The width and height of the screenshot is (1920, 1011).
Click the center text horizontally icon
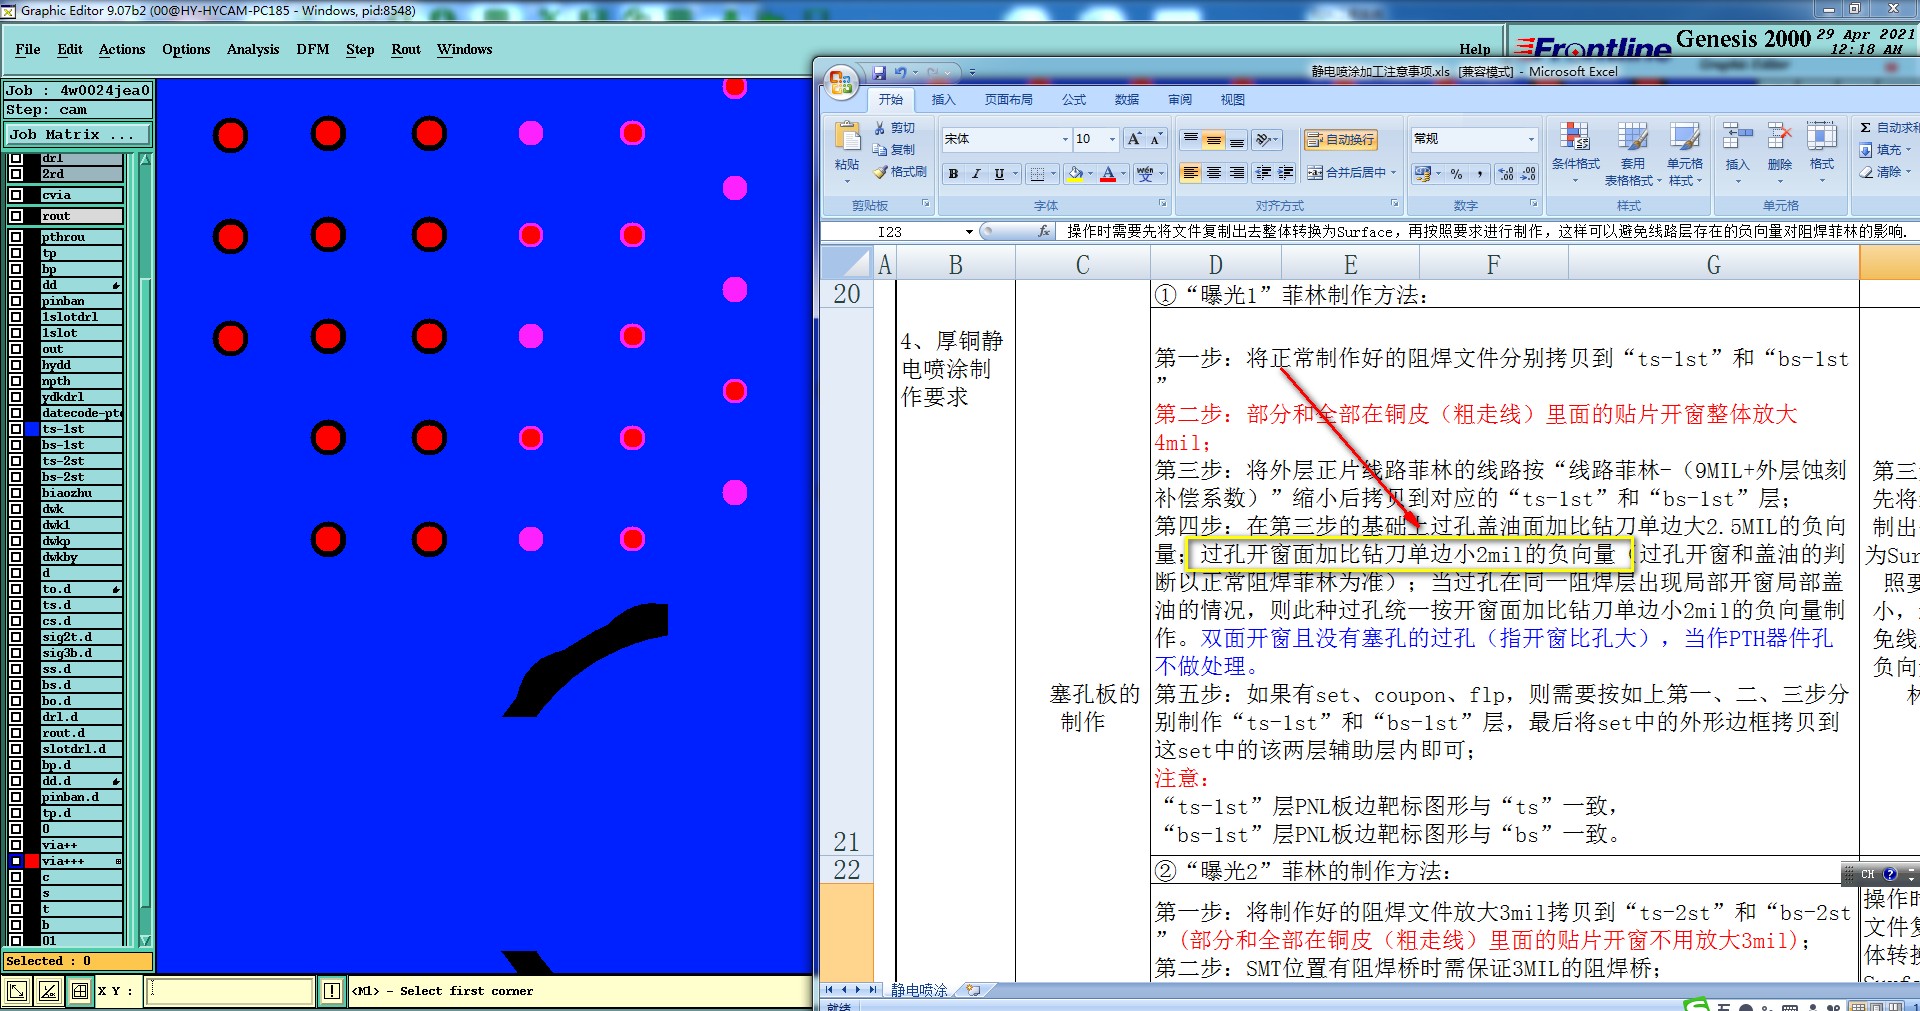click(x=1213, y=173)
